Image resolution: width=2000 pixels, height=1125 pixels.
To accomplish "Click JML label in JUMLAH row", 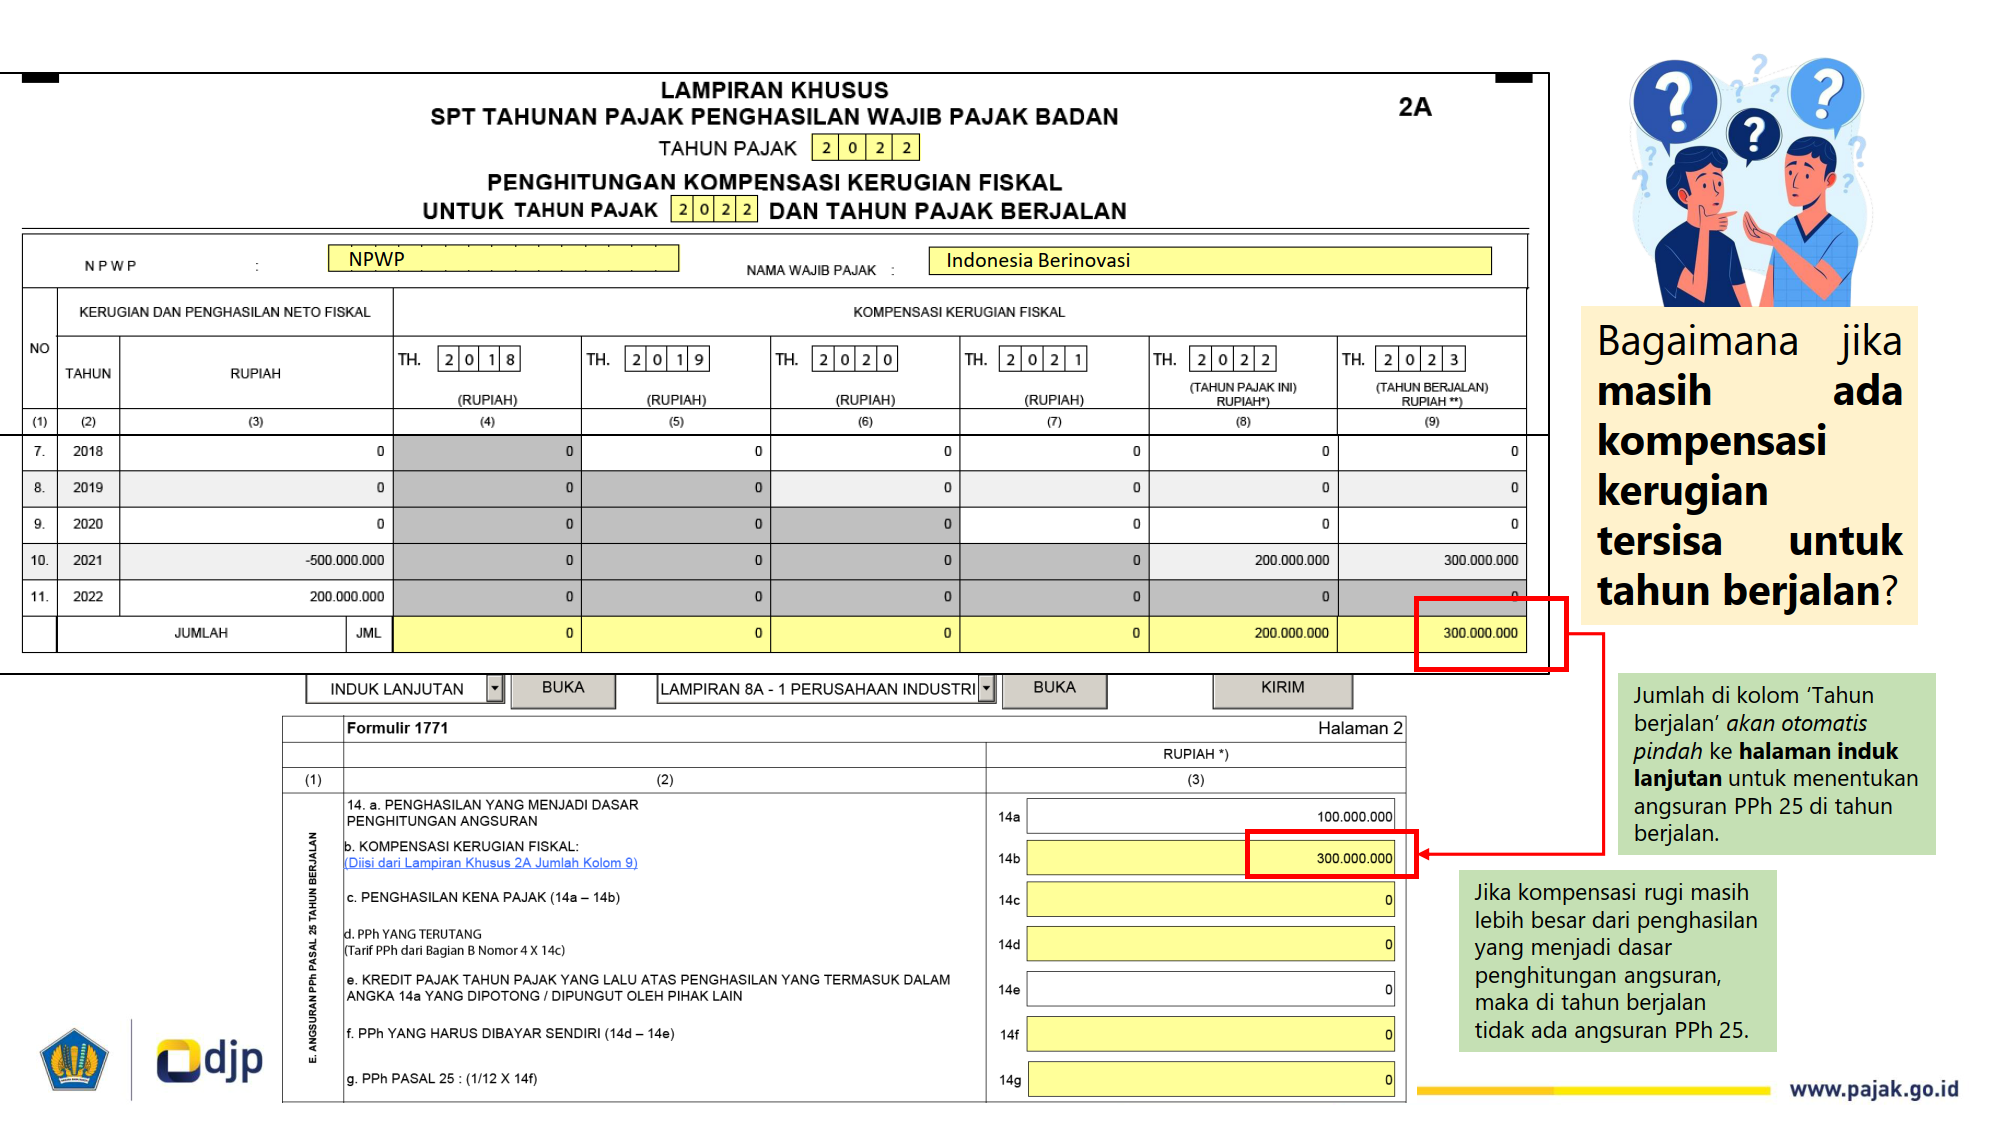I will (369, 634).
